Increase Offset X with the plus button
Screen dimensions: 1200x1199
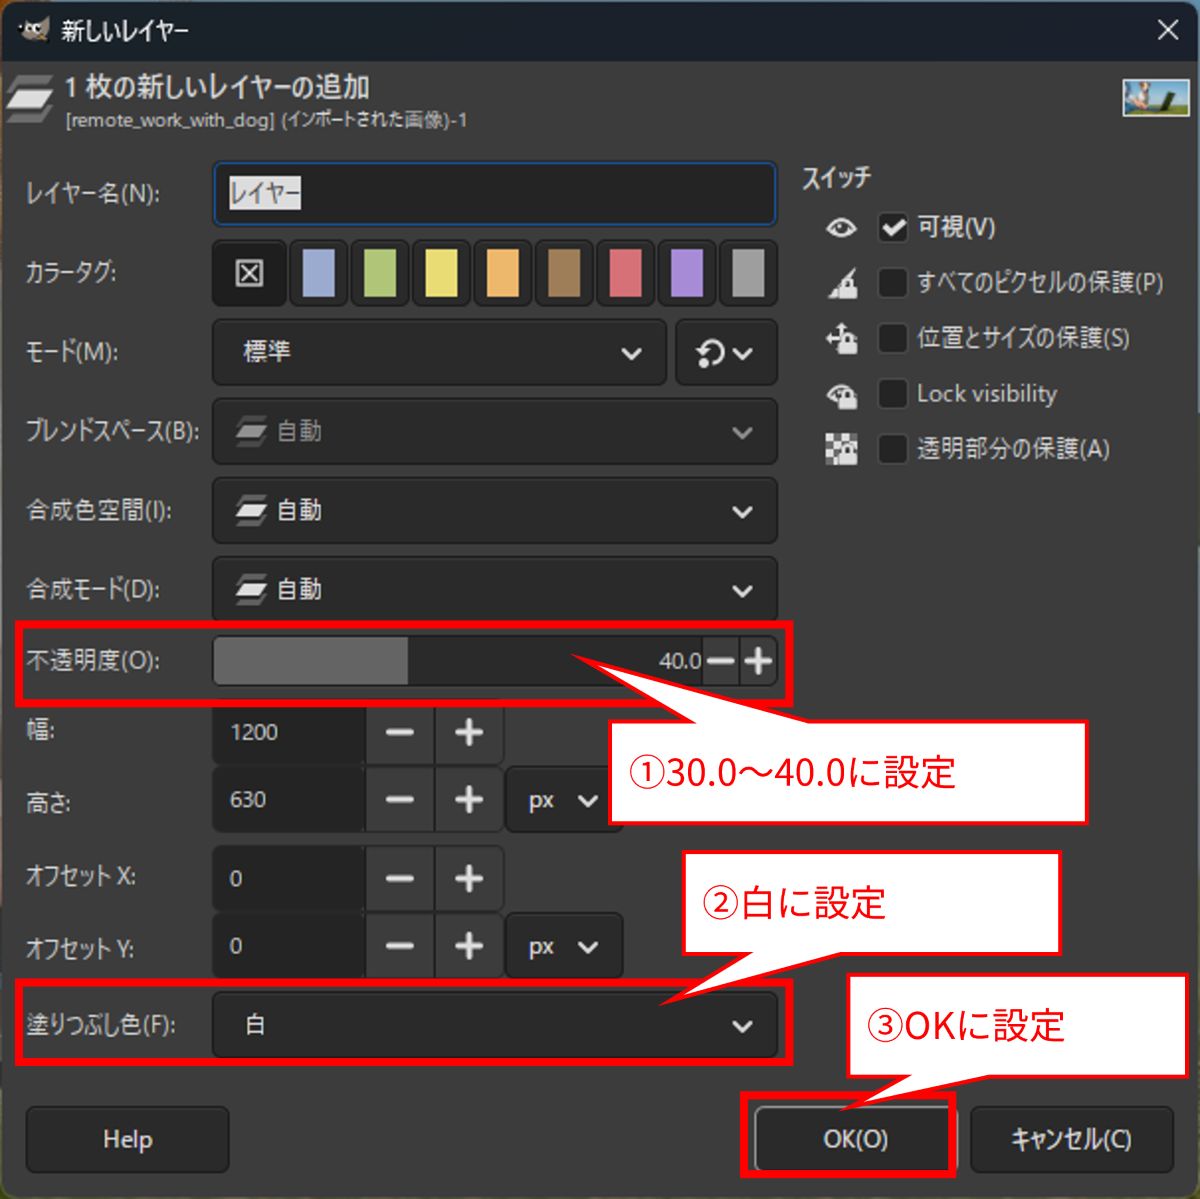(x=468, y=879)
